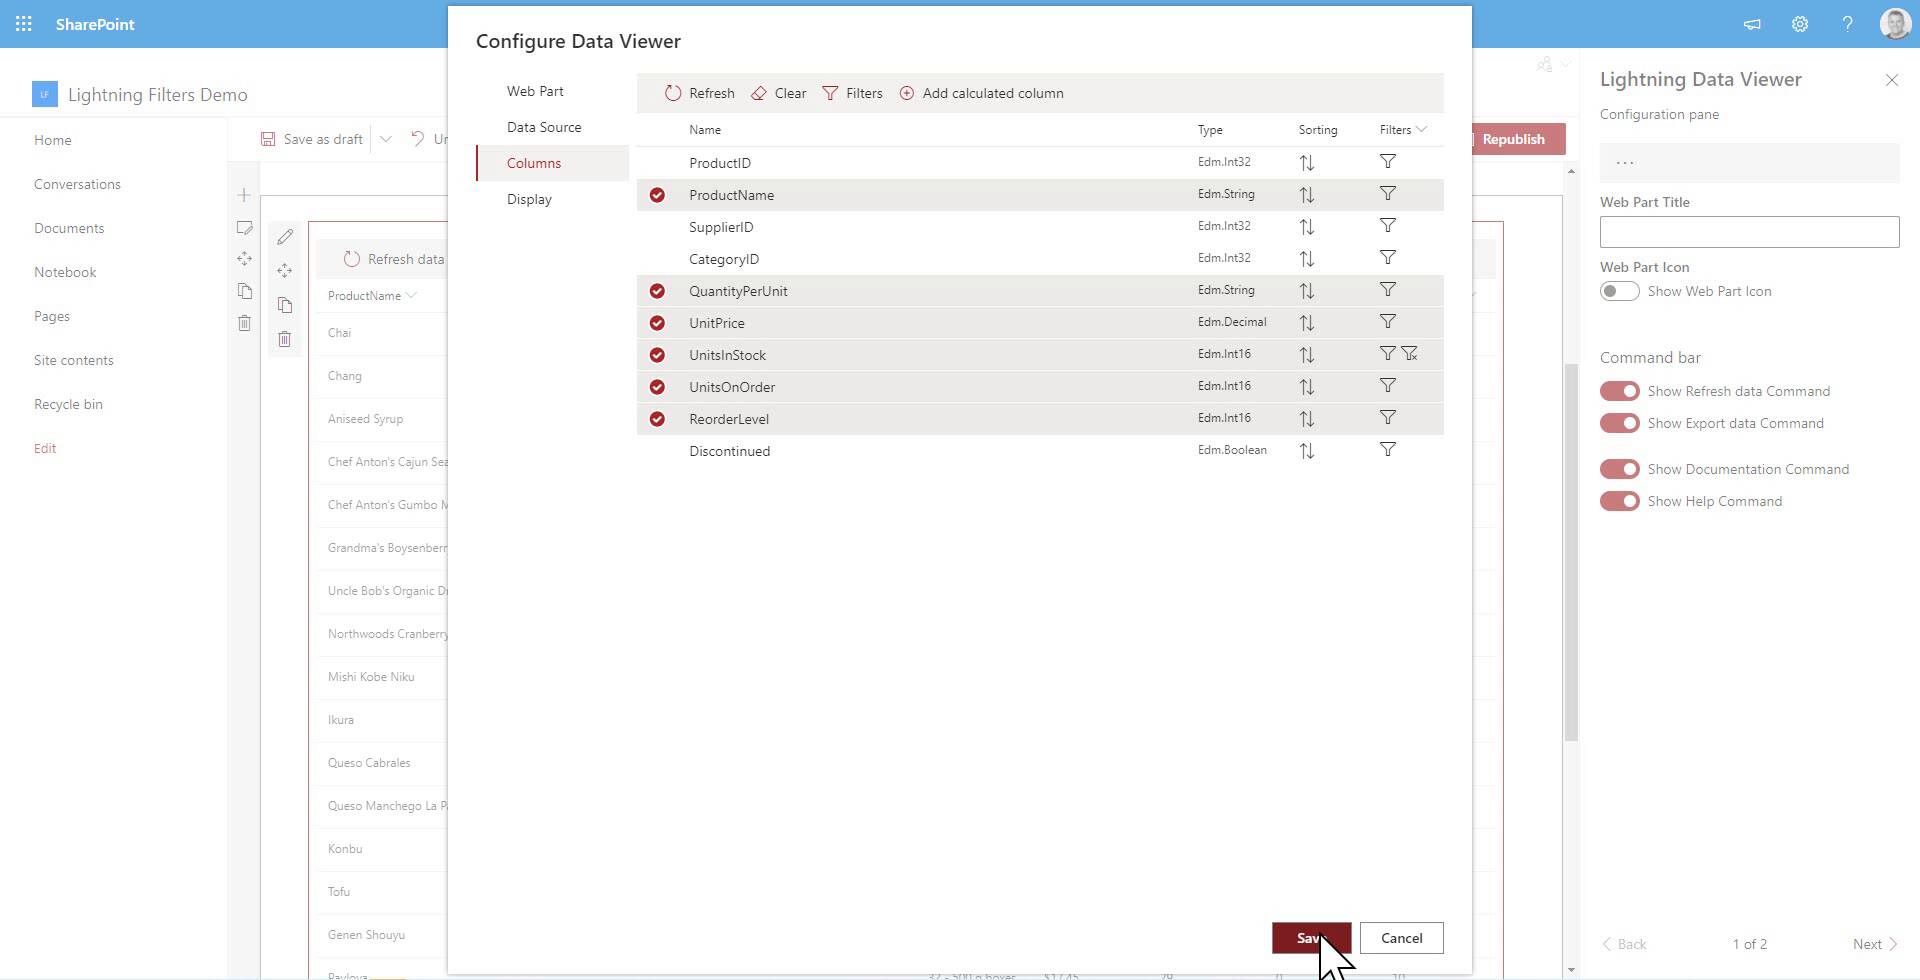Switch to the Display tab
The image size is (1920, 980).
(x=553, y=199)
